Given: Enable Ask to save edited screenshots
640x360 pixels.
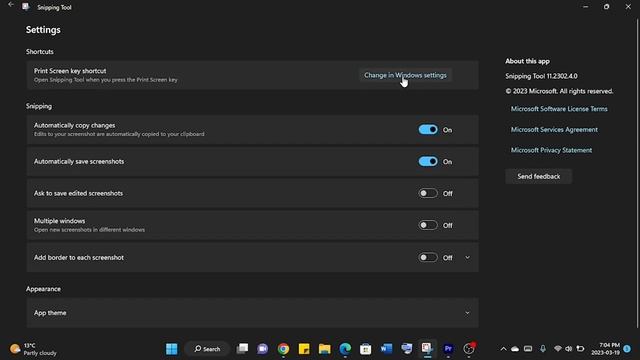Looking at the screenshot, I should pyautogui.click(x=428, y=193).
